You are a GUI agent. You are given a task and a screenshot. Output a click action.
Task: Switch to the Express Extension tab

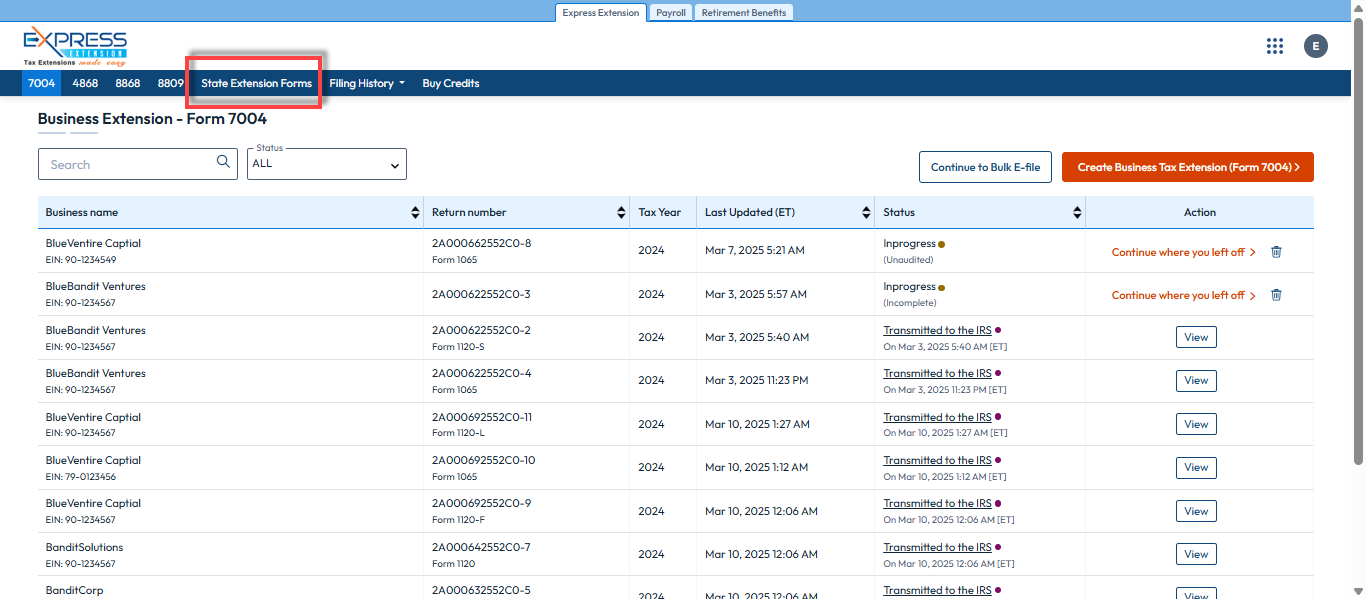click(x=600, y=13)
